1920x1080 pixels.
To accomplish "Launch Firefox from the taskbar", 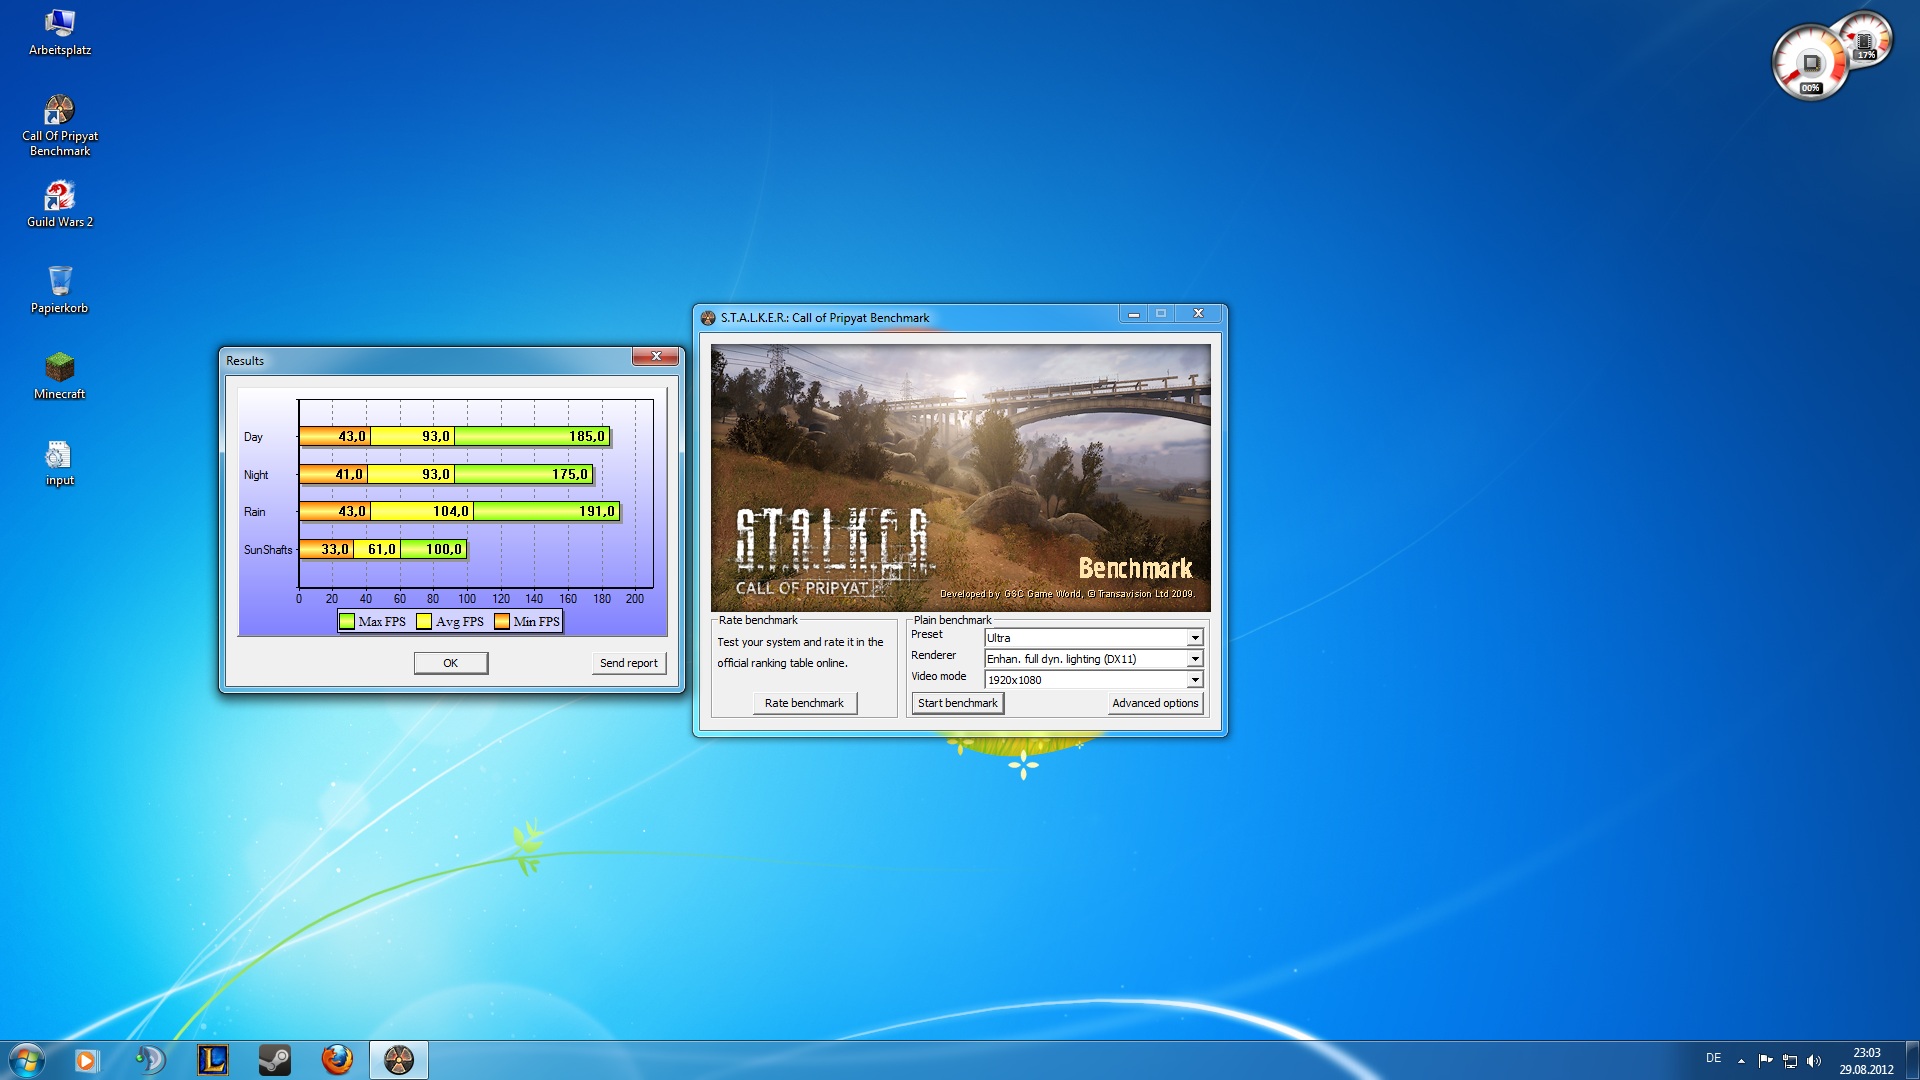I will [x=337, y=1060].
